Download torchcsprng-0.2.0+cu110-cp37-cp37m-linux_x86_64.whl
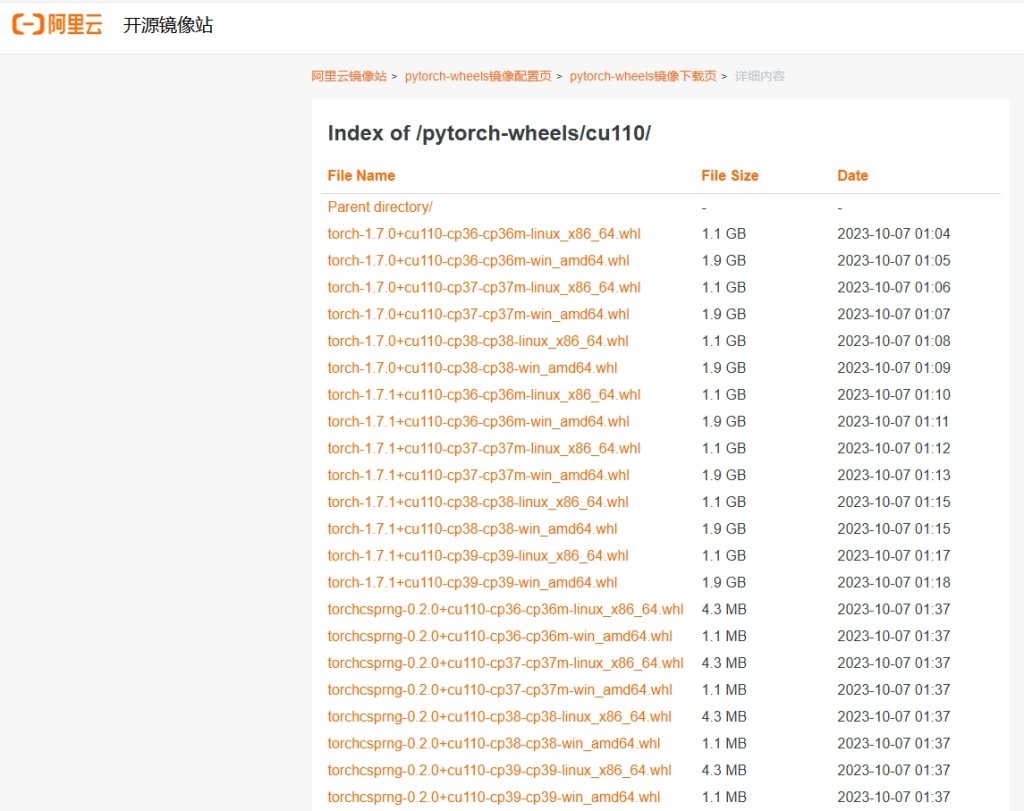The width and height of the screenshot is (1024, 811). [505, 663]
